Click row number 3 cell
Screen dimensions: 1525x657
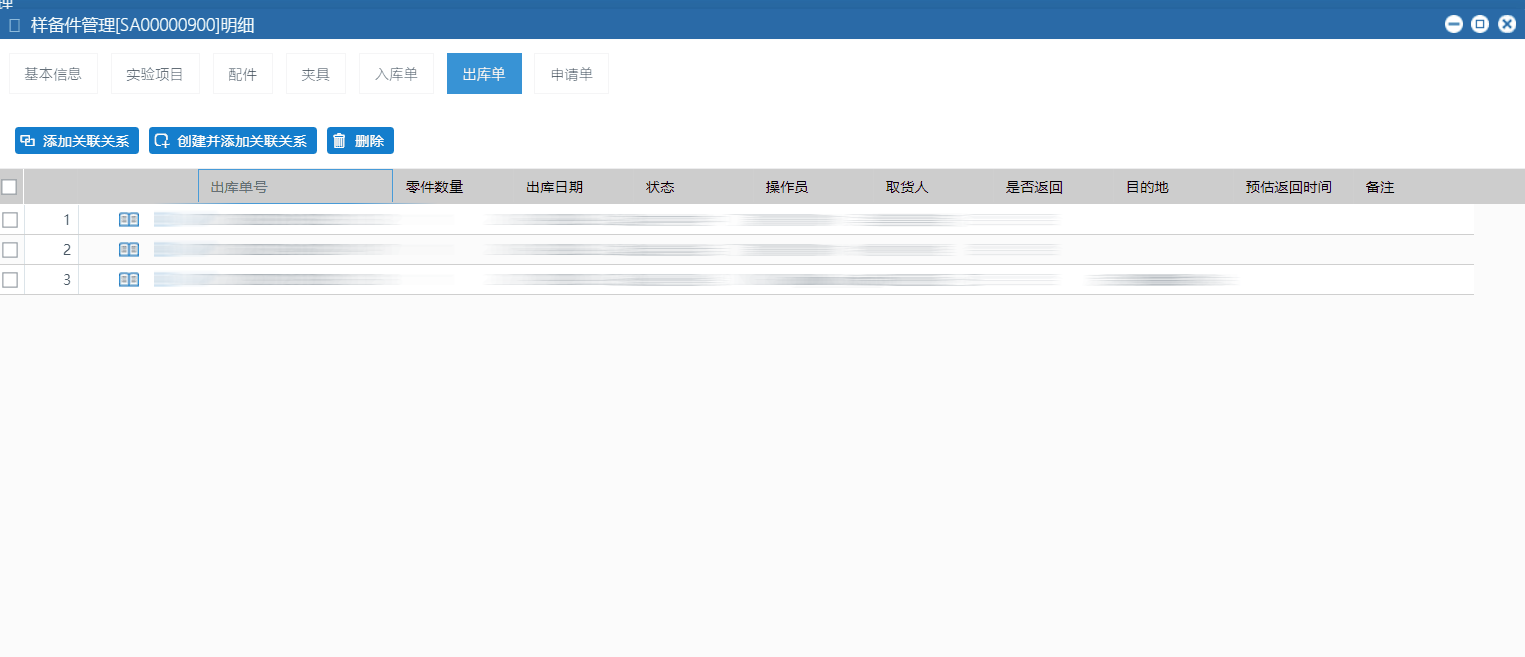tap(51, 280)
